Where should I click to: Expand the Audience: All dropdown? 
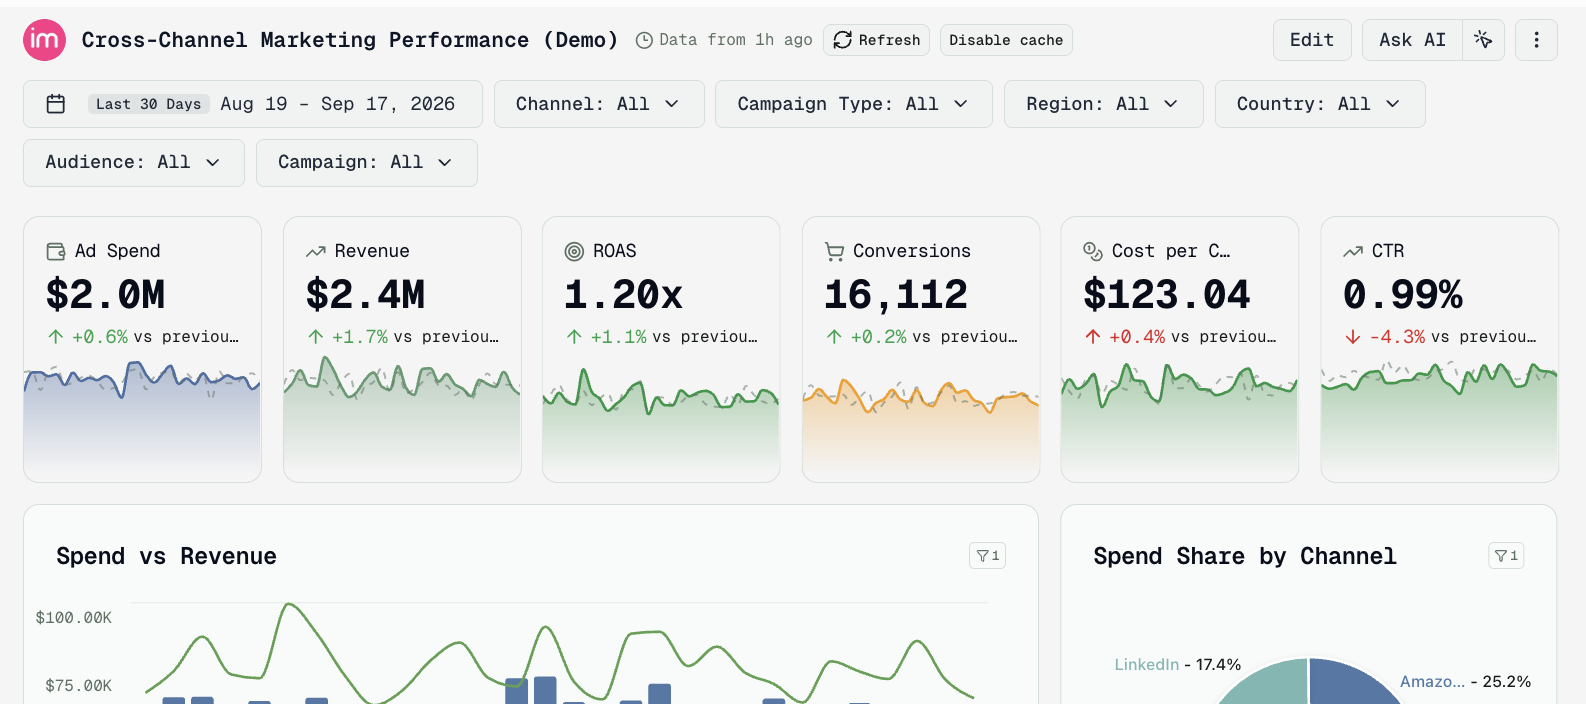[134, 162]
